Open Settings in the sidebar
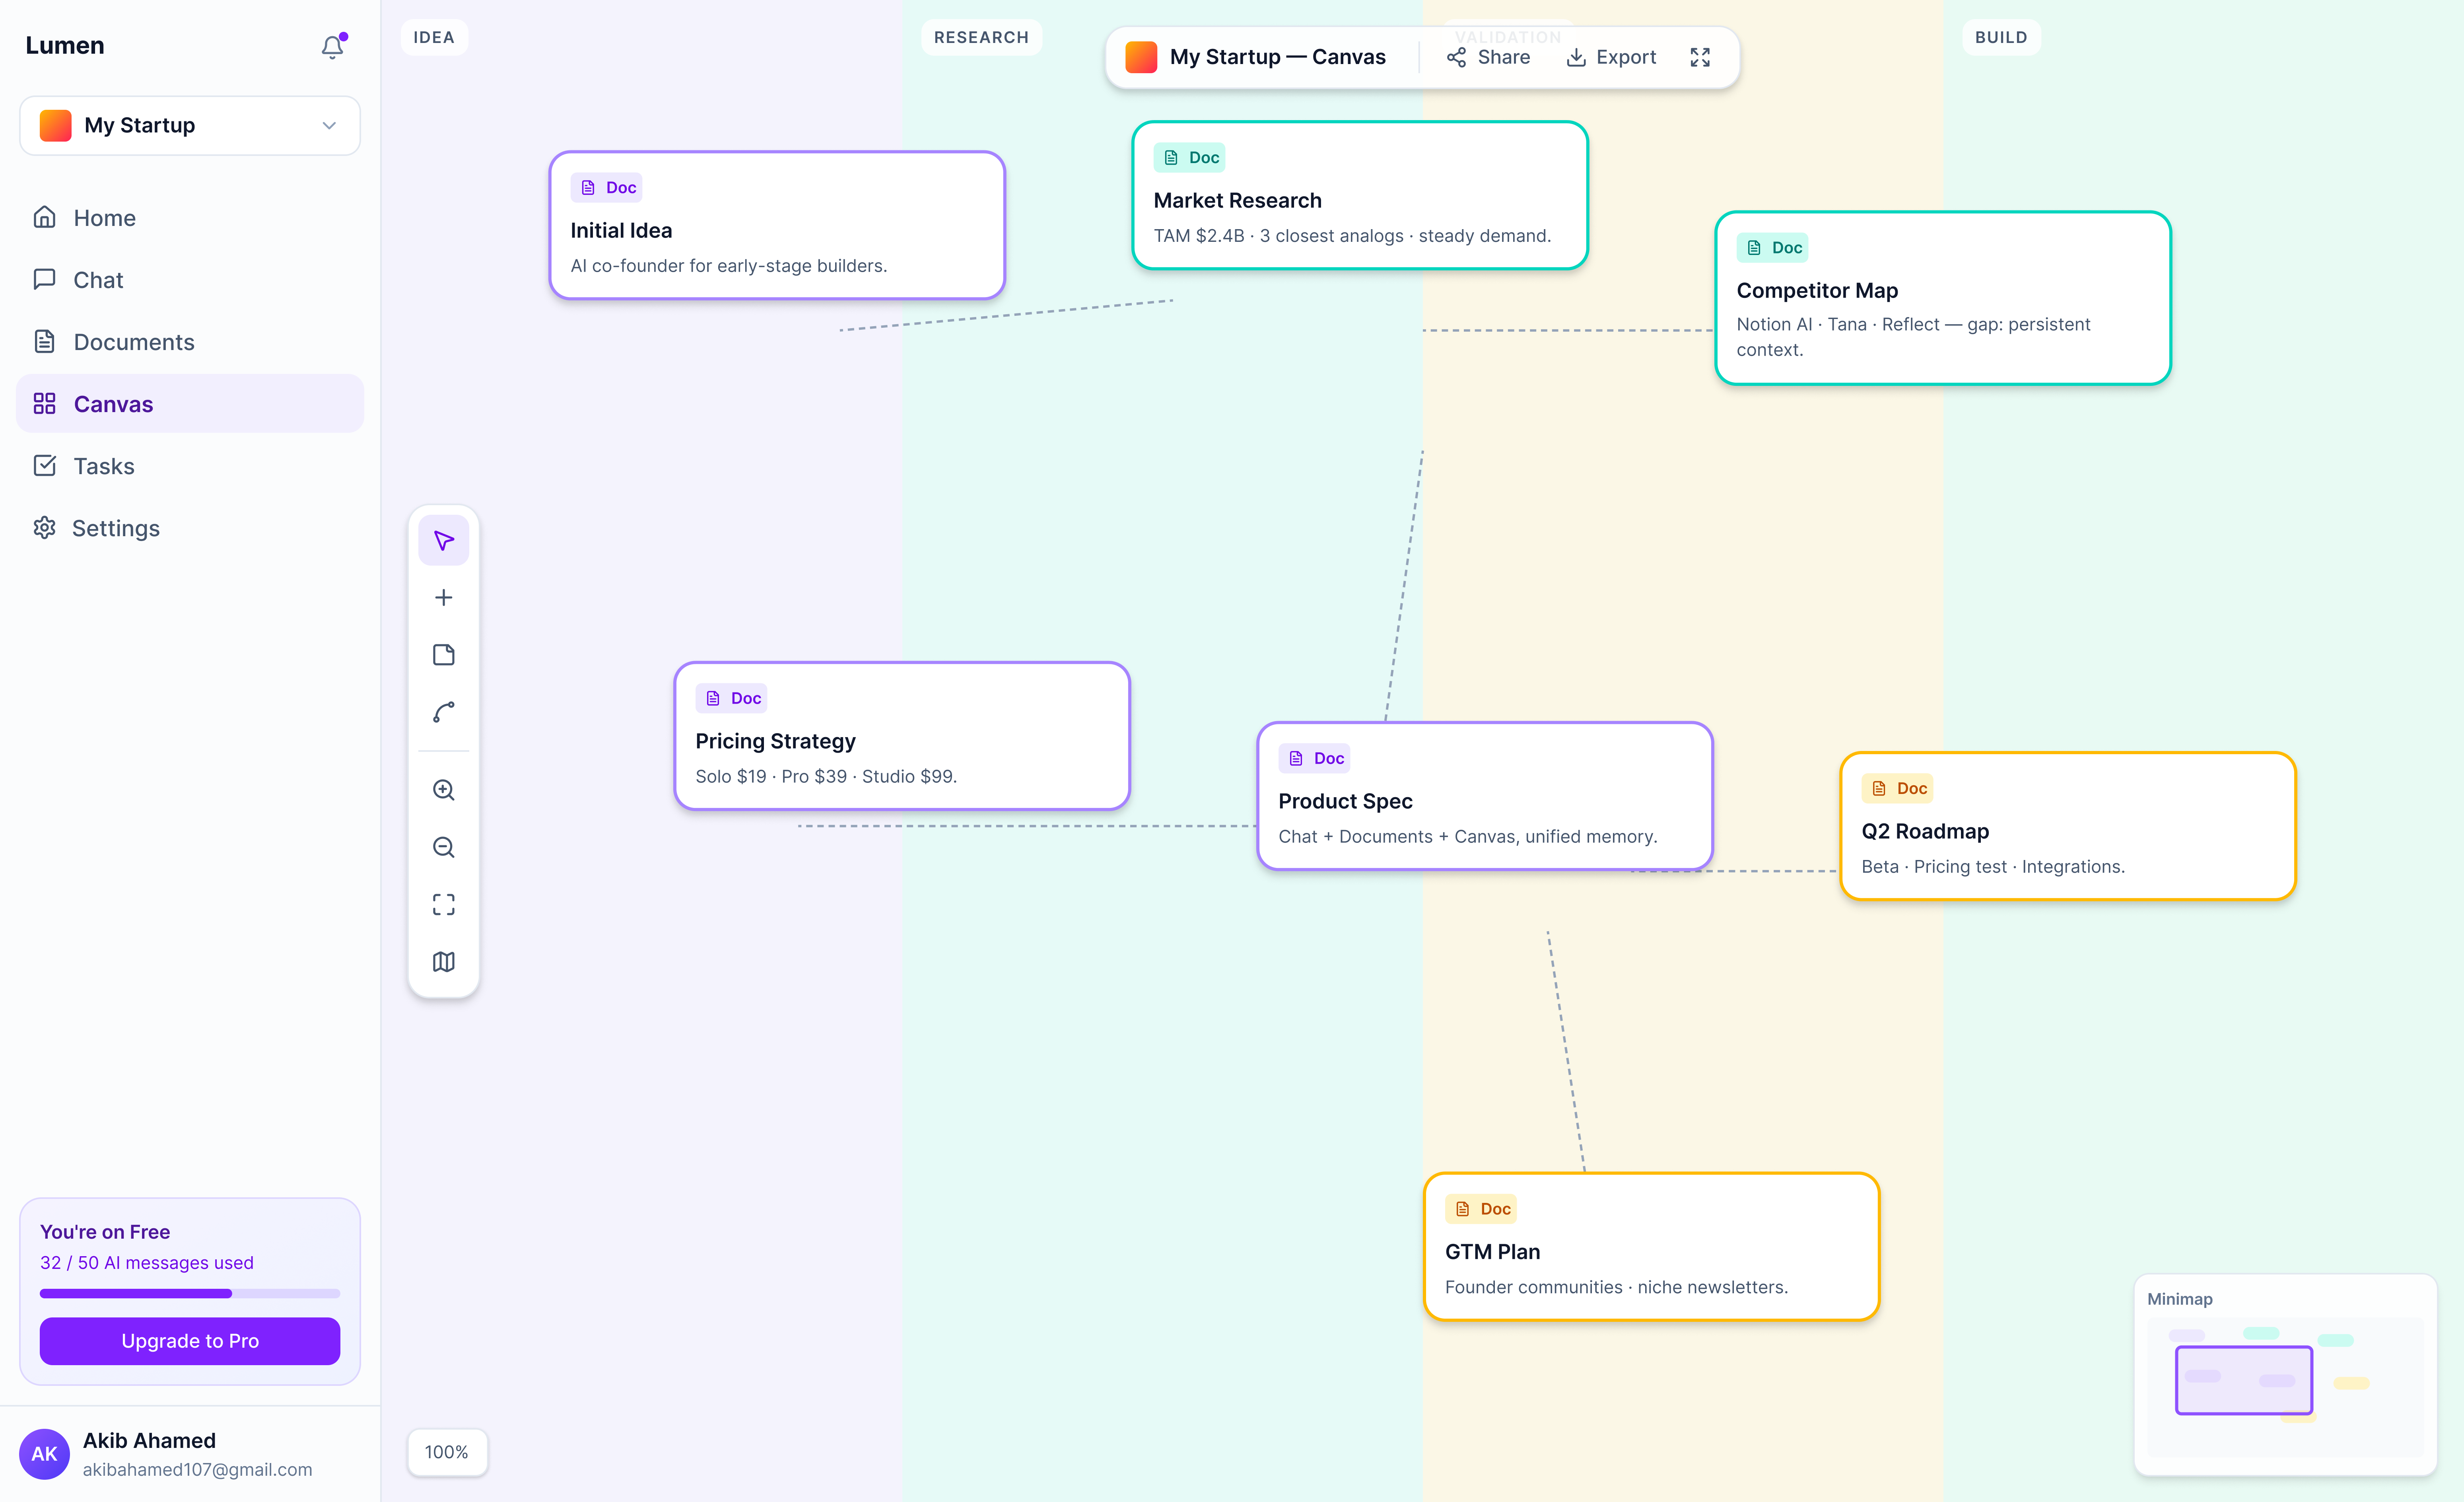 click(x=190, y=528)
